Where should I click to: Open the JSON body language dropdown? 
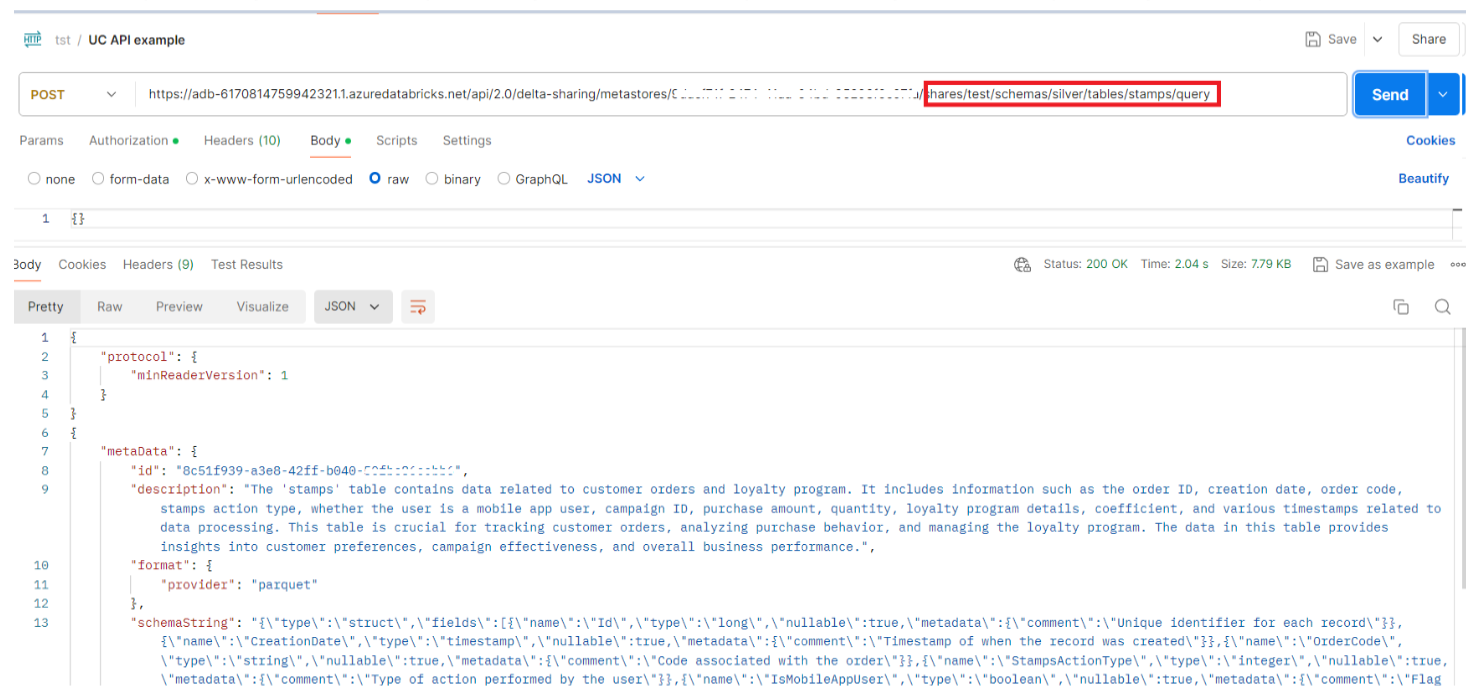pyautogui.click(x=616, y=179)
